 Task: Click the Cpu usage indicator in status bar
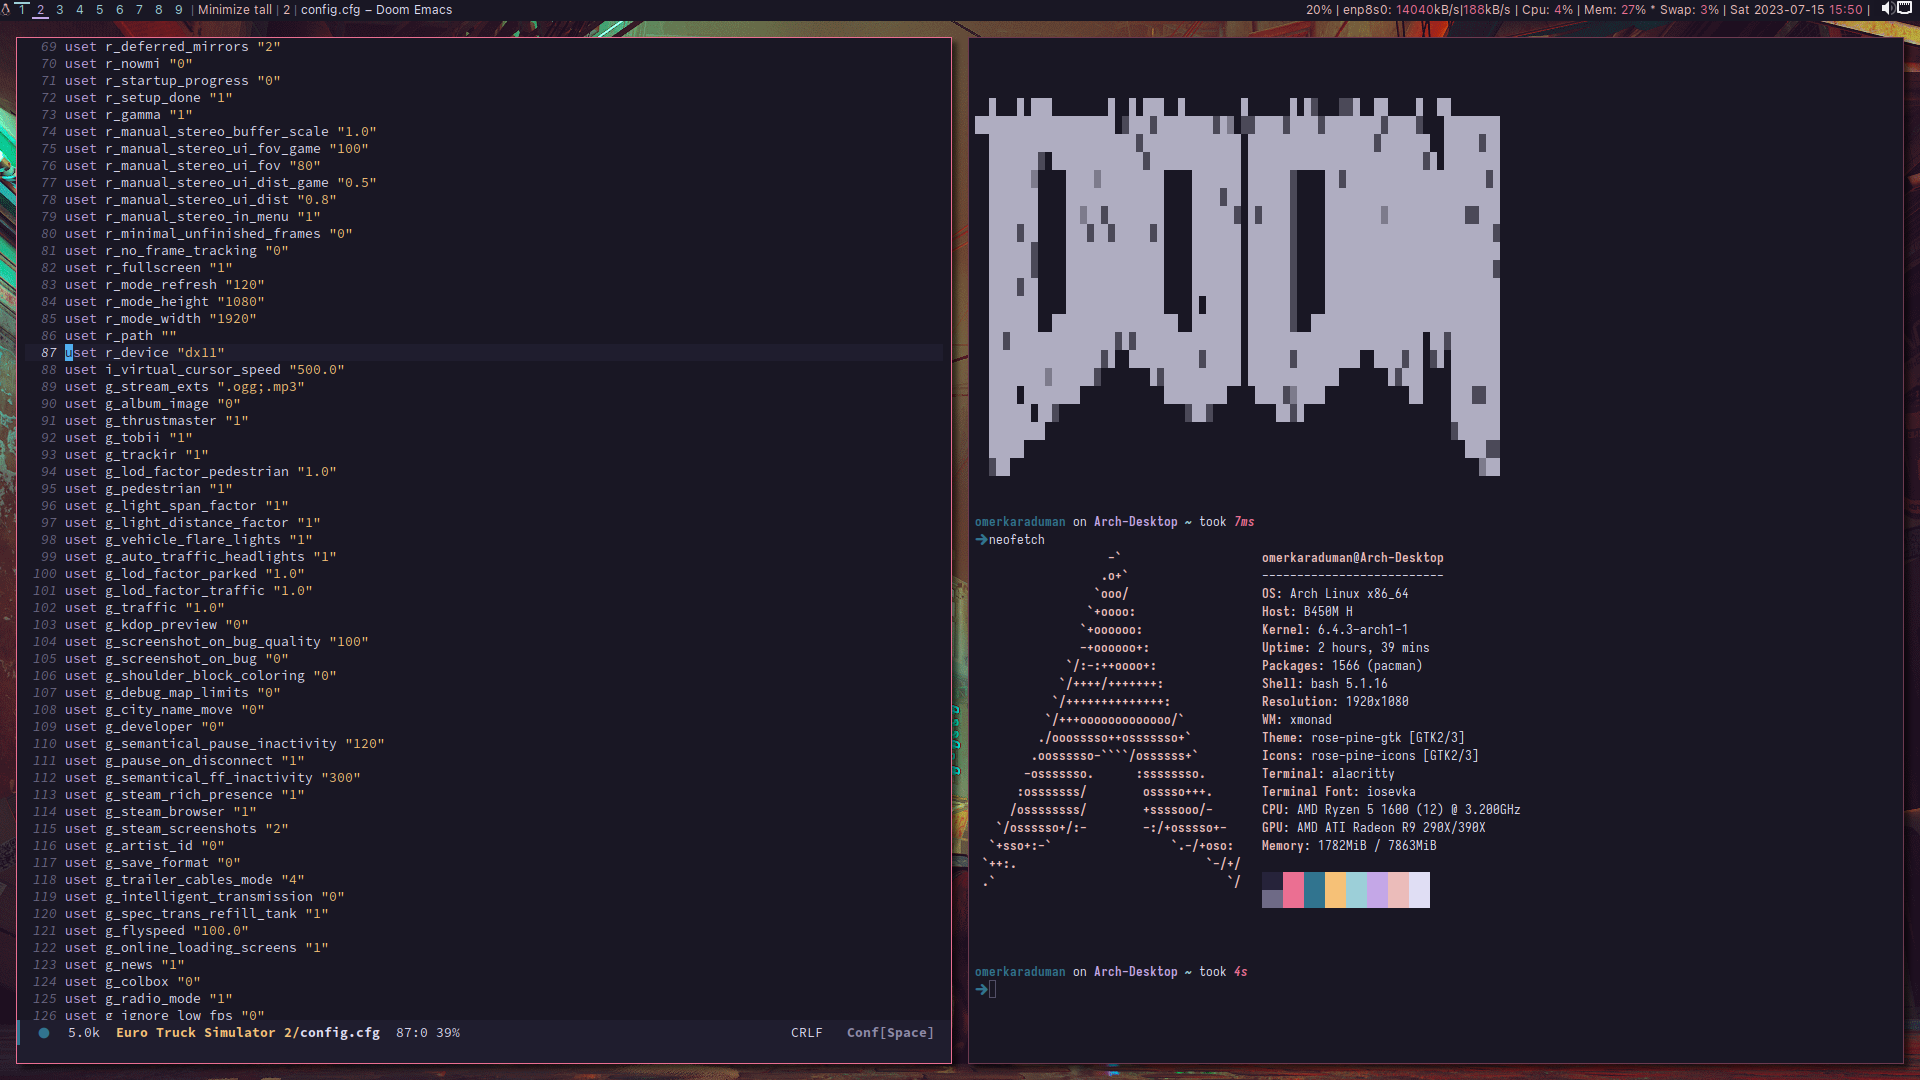click(x=1547, y=9)
